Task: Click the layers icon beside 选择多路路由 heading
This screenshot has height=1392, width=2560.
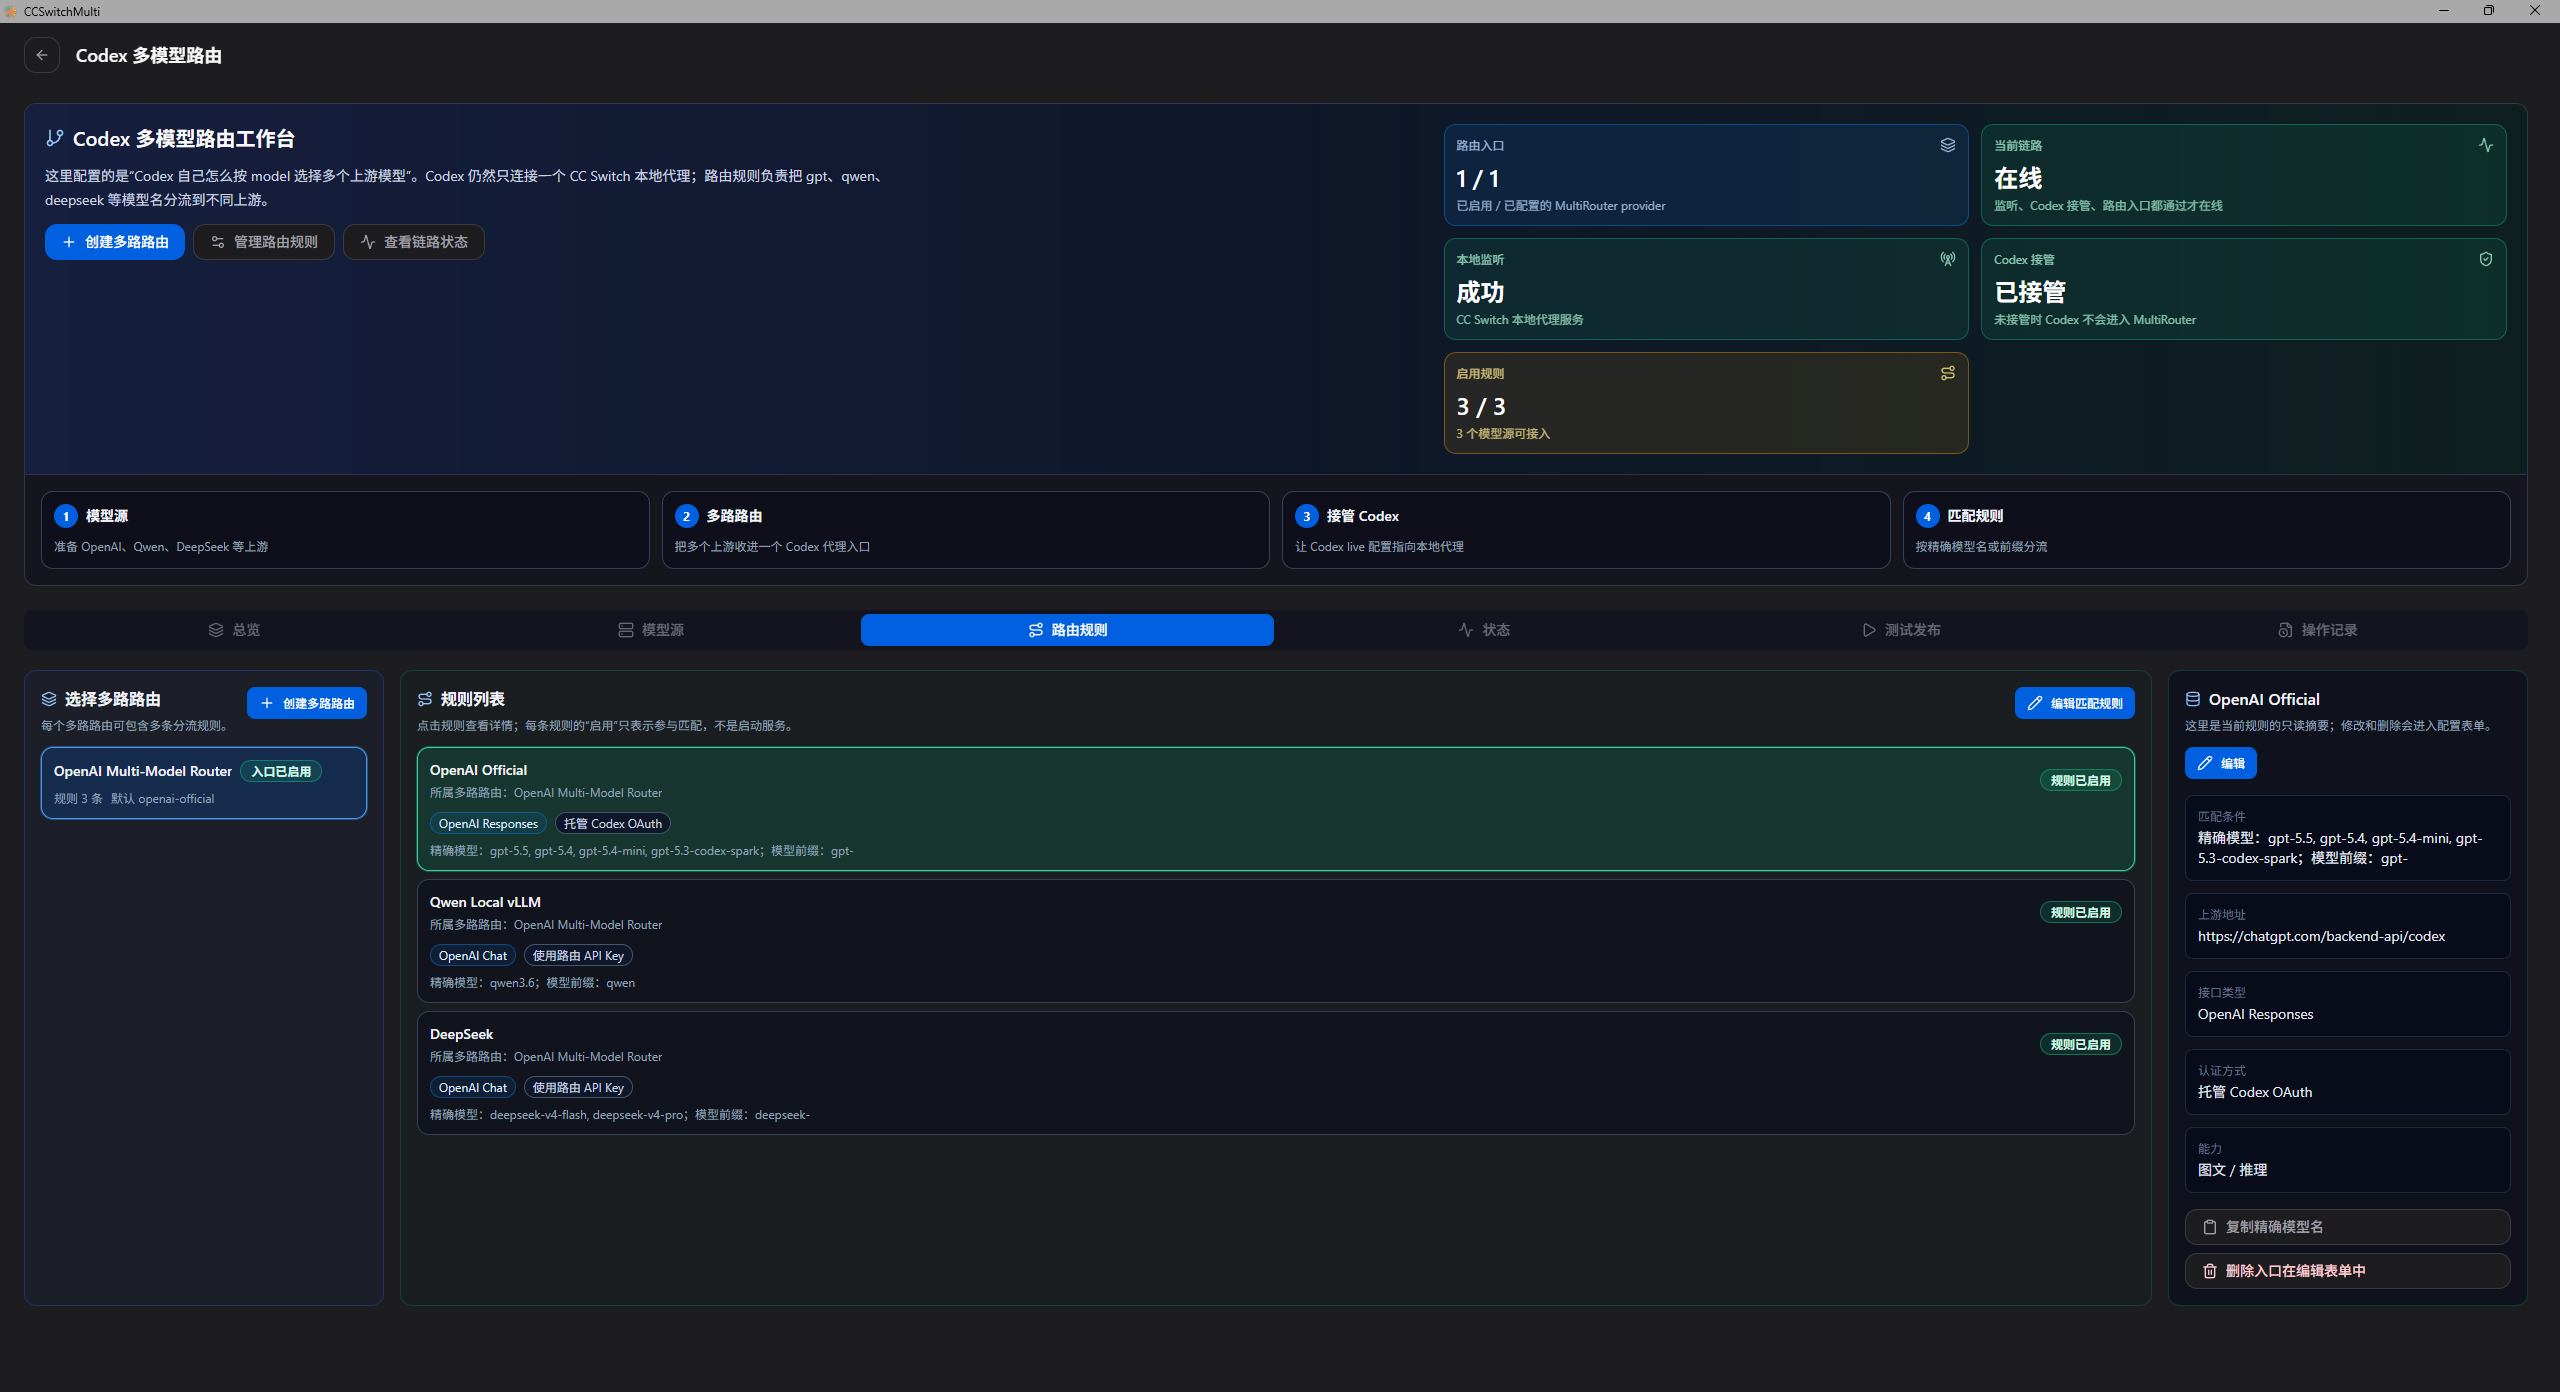Action: 49,699
